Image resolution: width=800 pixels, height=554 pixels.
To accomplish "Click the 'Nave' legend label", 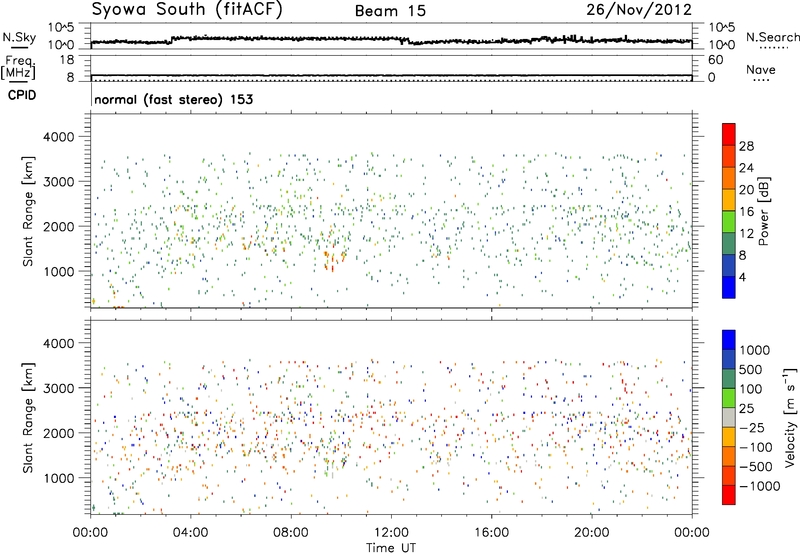I will pos(760,69).
